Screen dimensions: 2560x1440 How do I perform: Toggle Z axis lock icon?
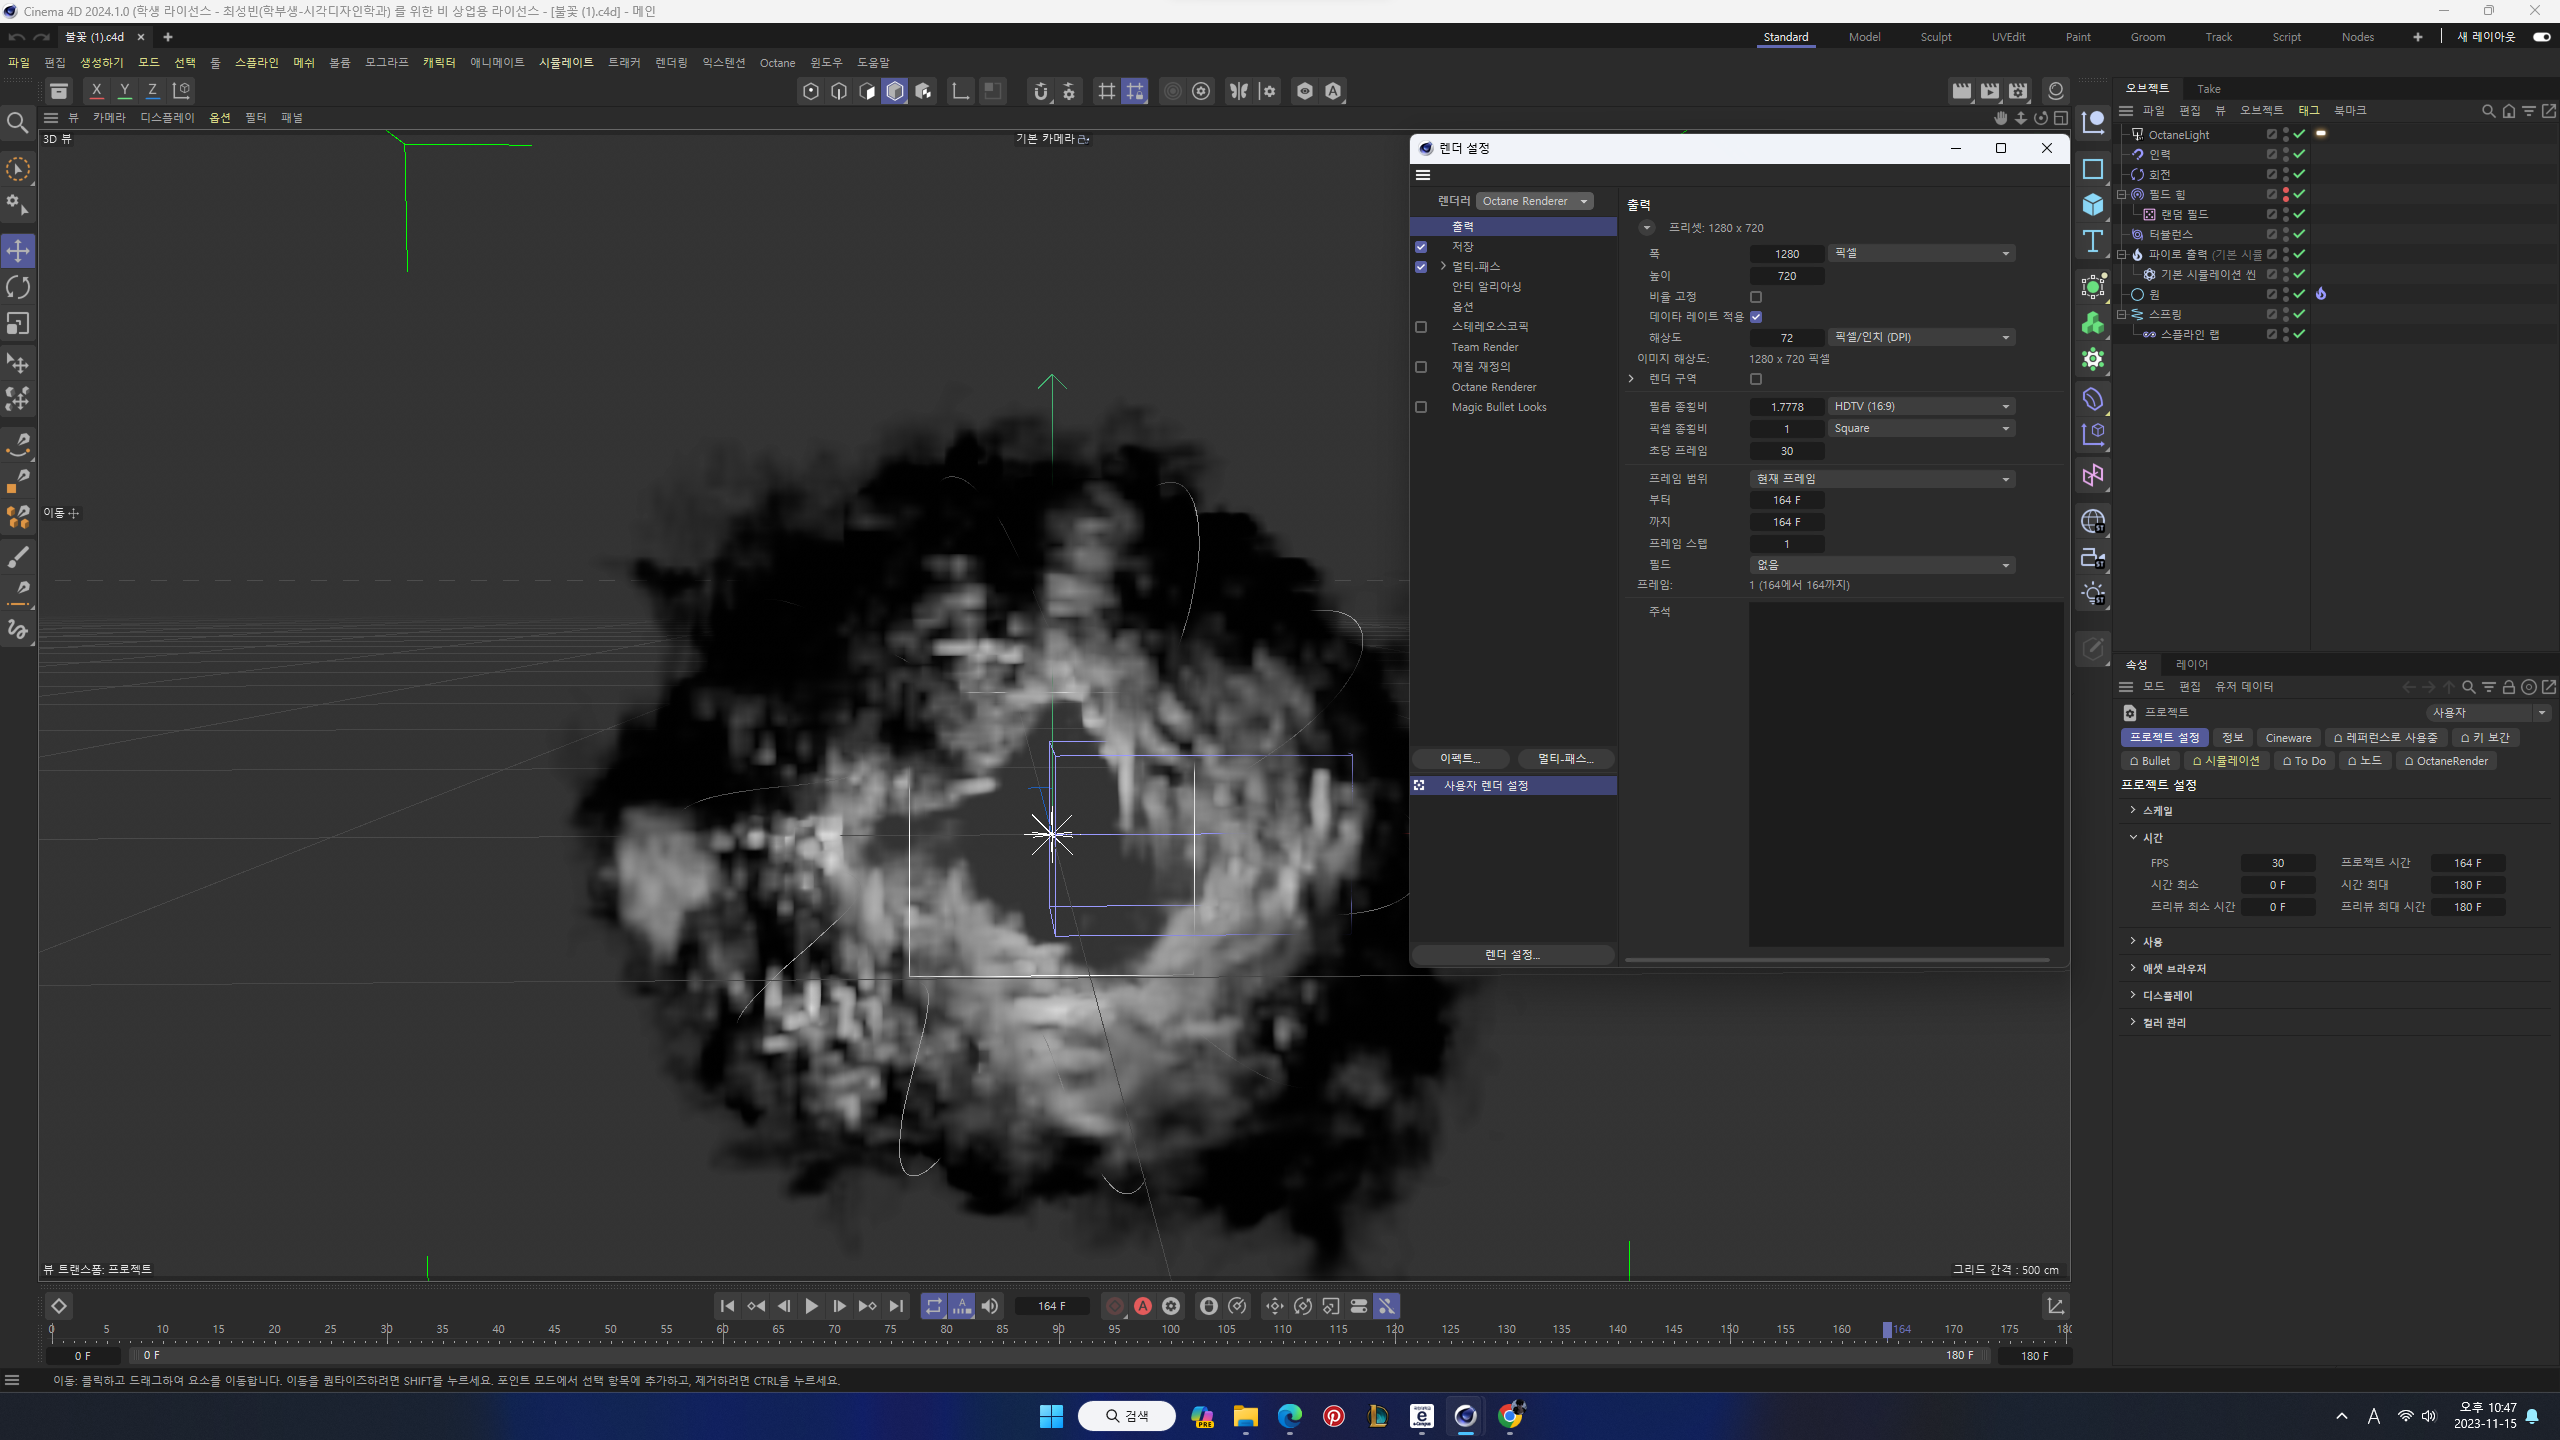[152, 90]
